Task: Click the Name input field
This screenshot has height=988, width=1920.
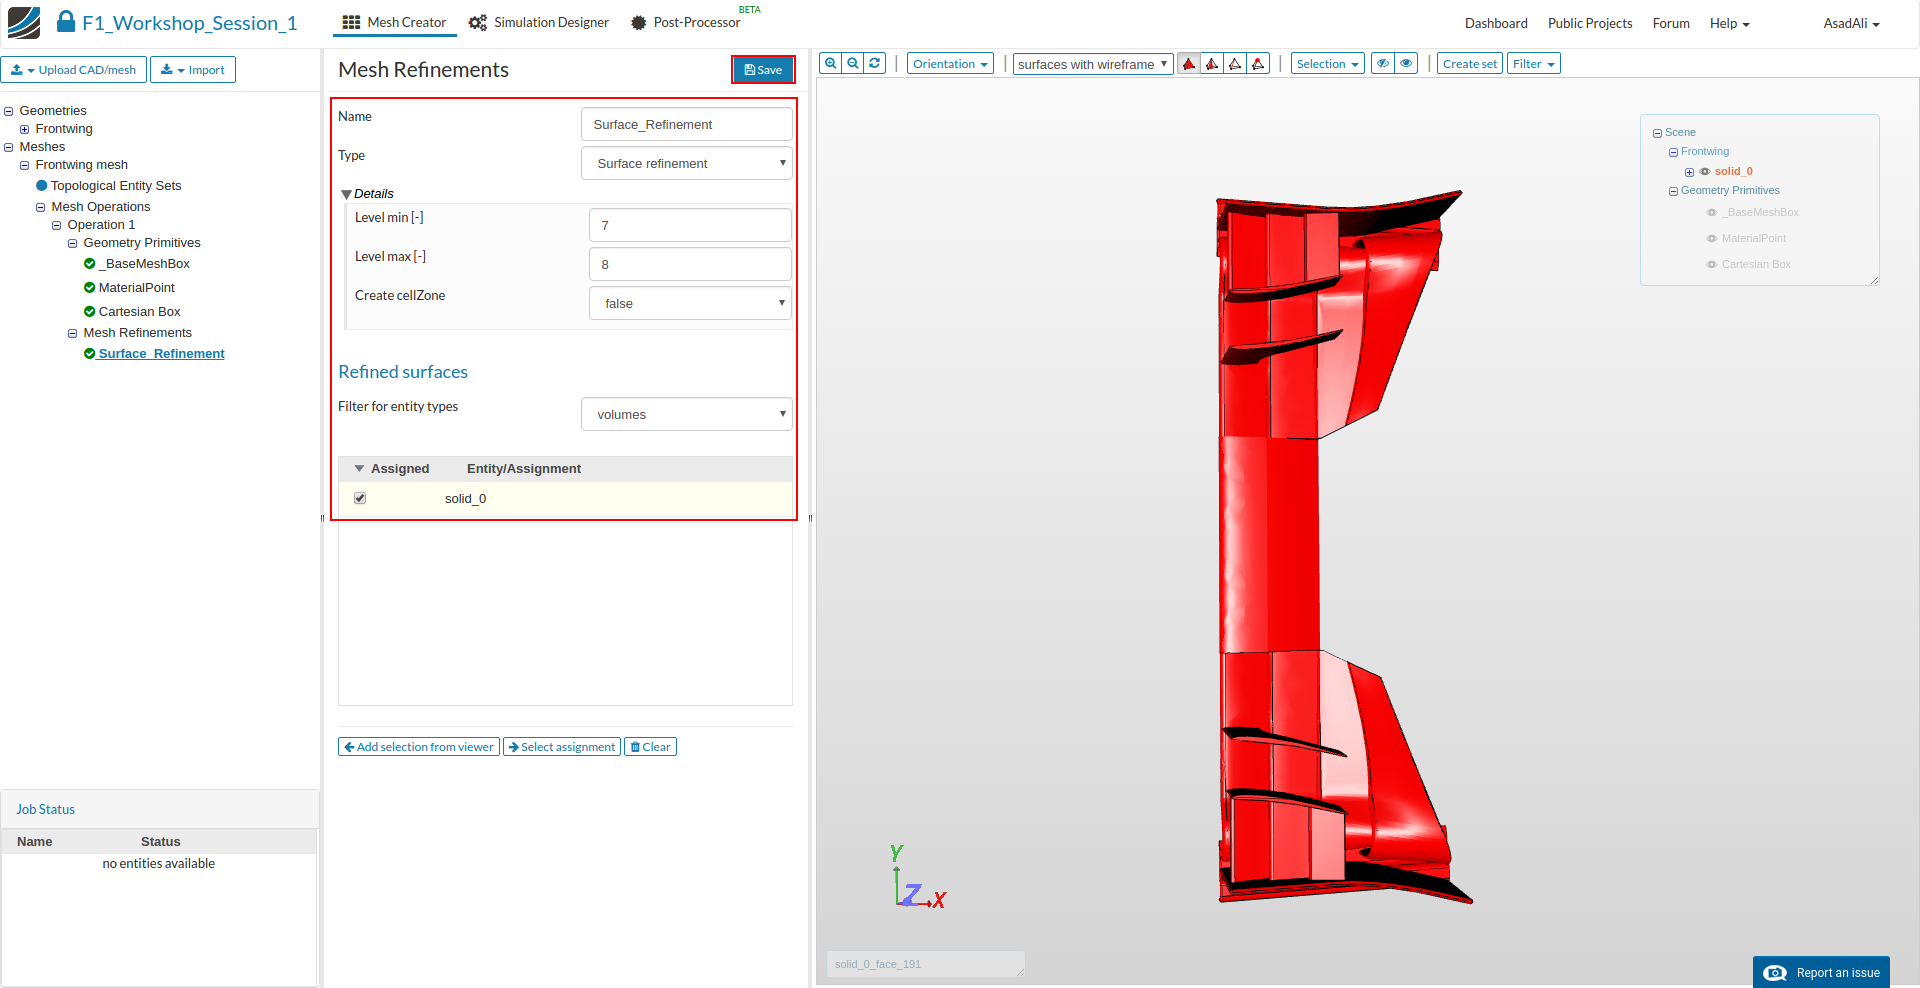Action: pos(686,124)
